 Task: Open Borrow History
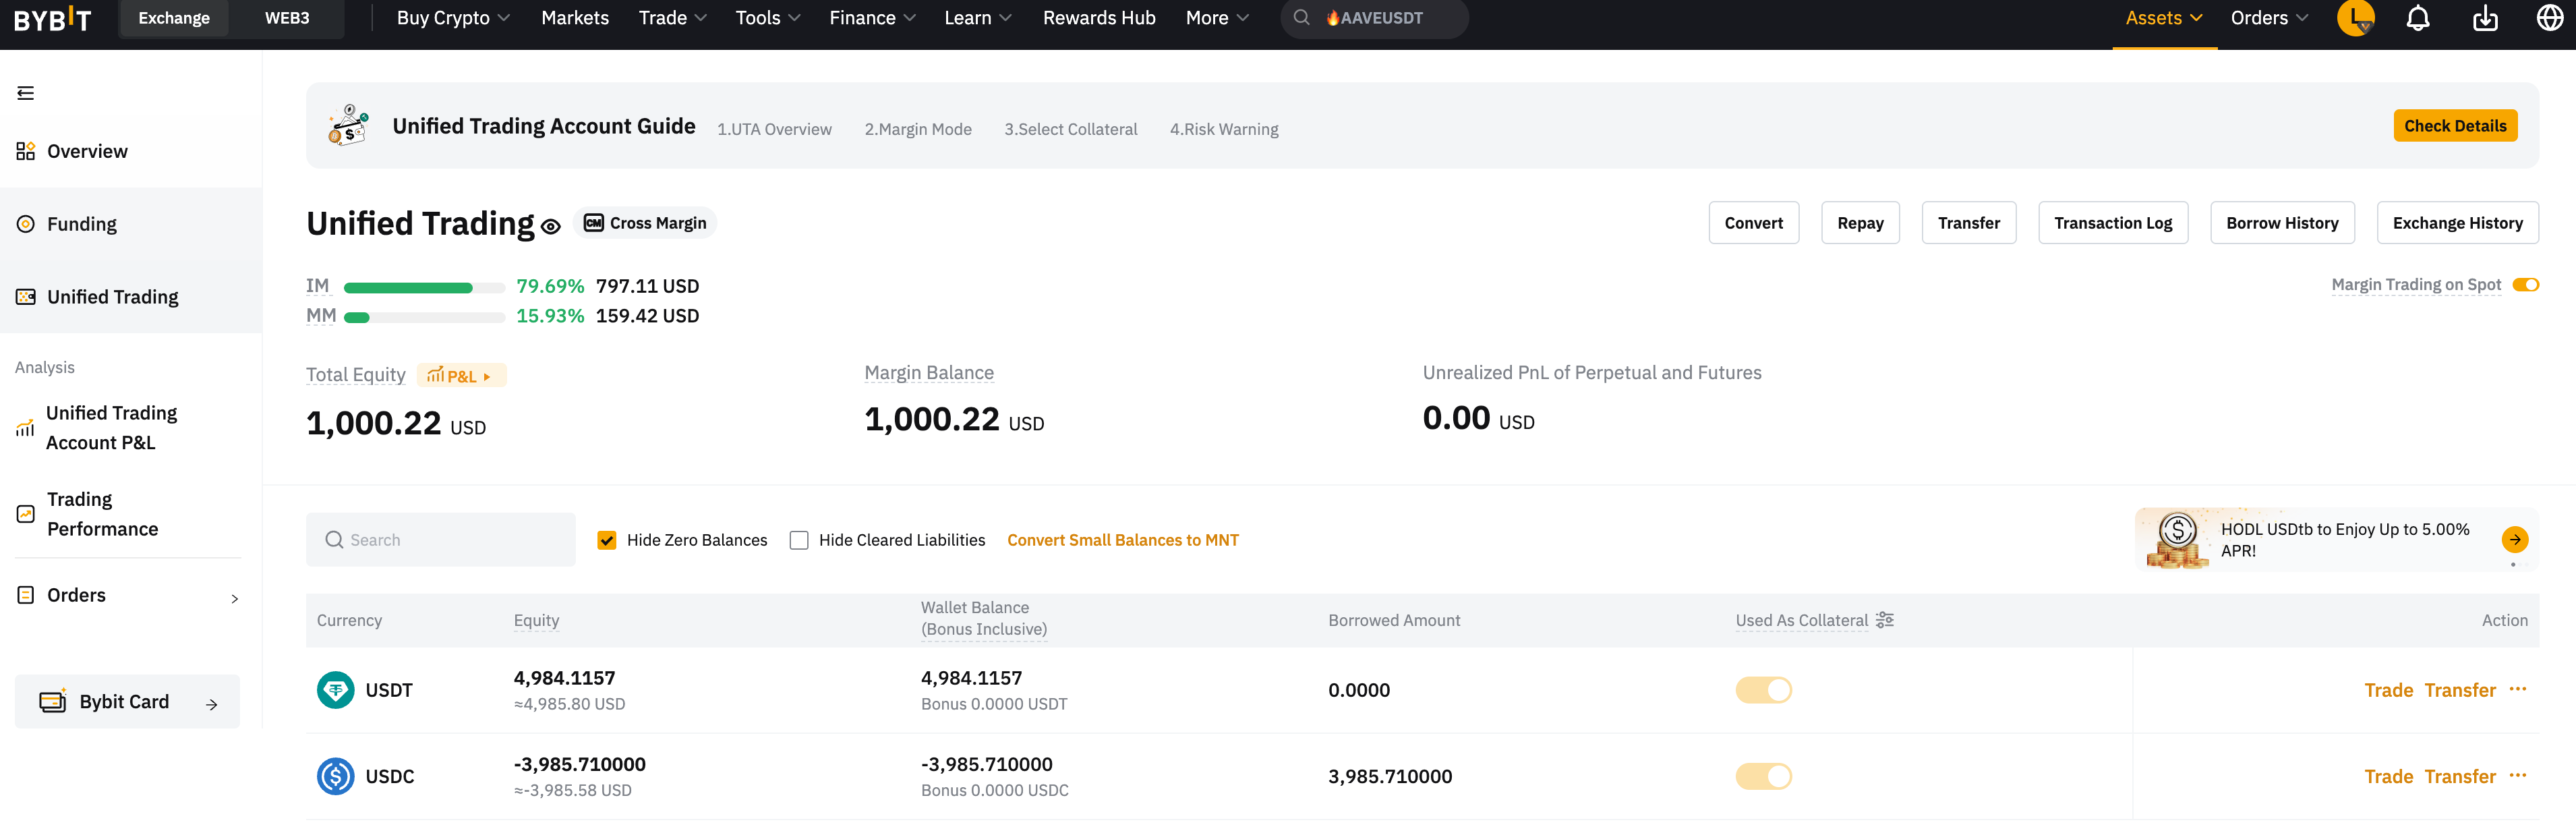coord(2282,223)
